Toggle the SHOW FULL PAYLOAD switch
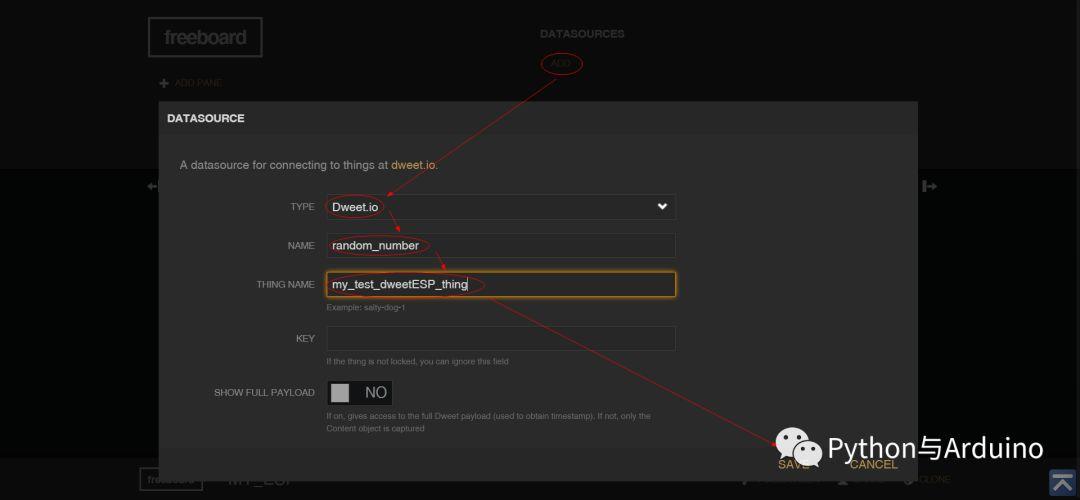The image size is (1080, 500). (x=360, y=393)
